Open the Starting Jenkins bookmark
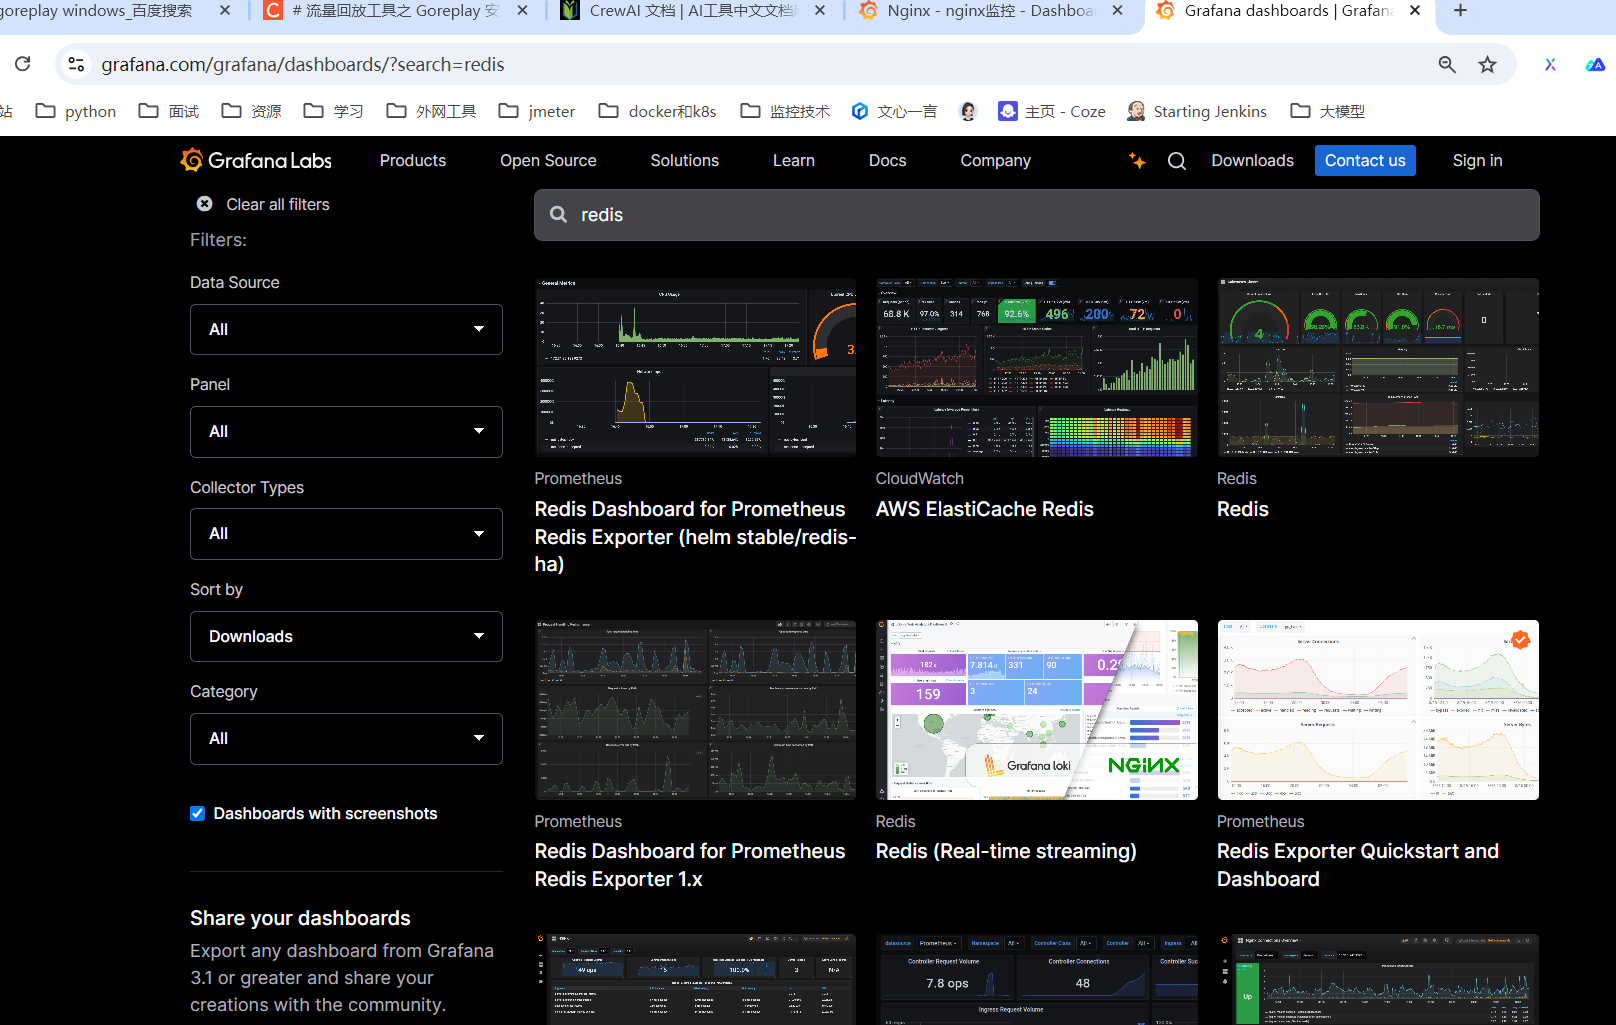This screenshot has width=1616, height=1025. pos(1196,111)
